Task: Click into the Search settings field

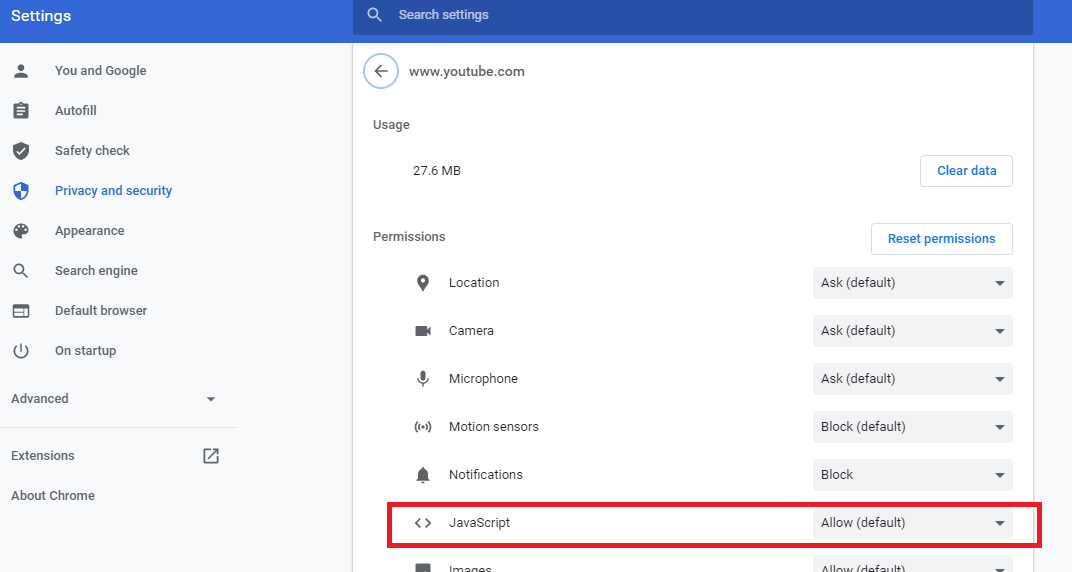Action: click(x=693, y=15)
